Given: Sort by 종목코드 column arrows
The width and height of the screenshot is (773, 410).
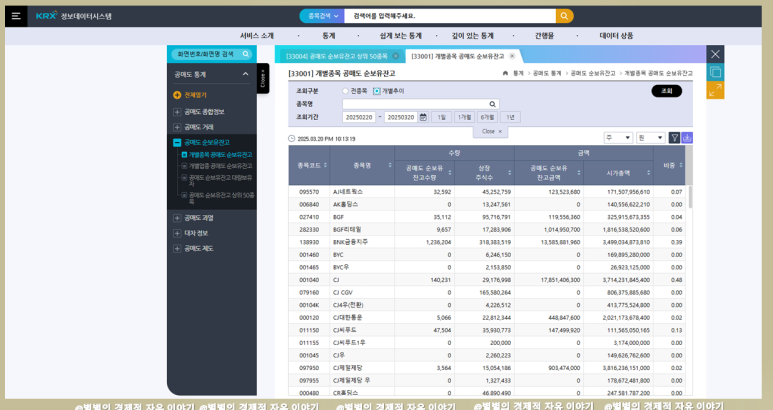Looking at the screenshot, I should (x=325, y=165).
